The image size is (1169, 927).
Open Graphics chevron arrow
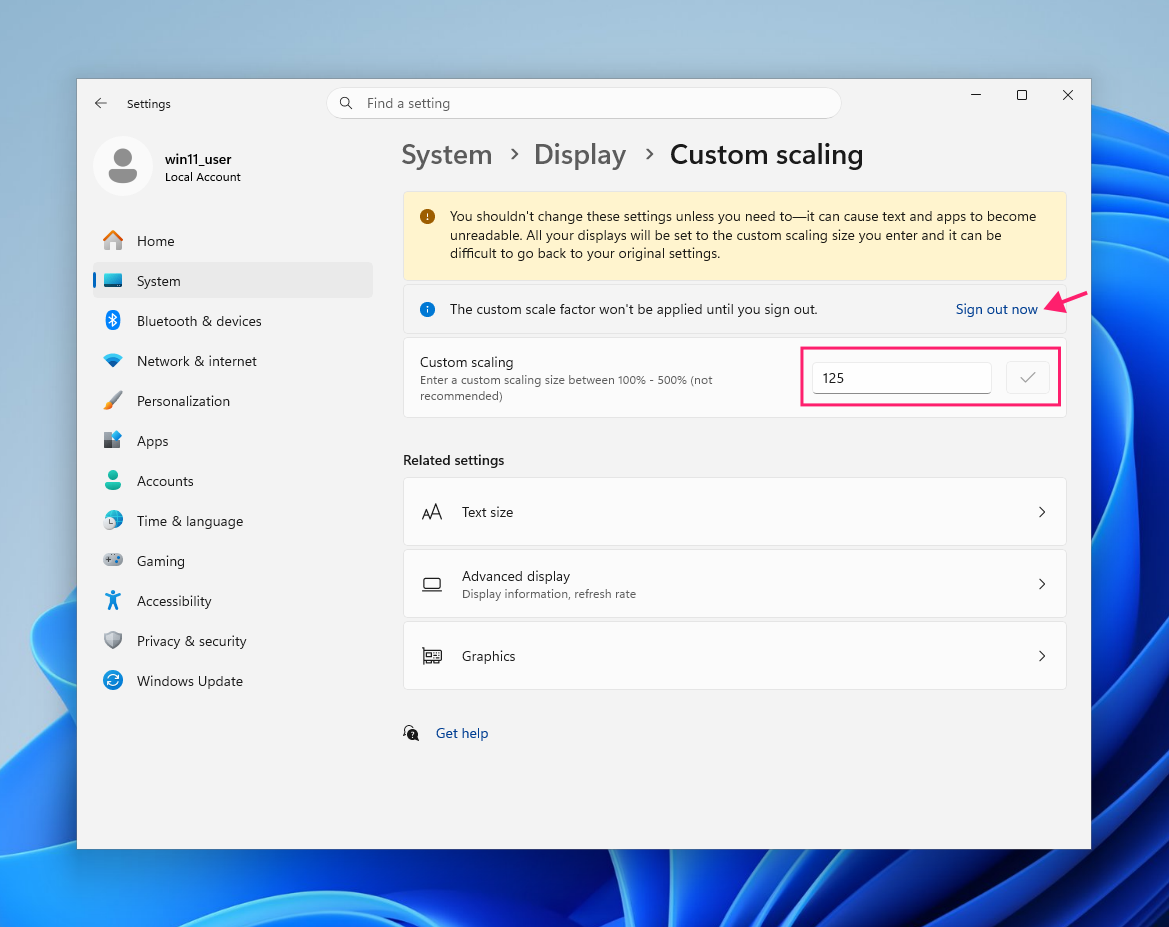[x=1042, y=656]
